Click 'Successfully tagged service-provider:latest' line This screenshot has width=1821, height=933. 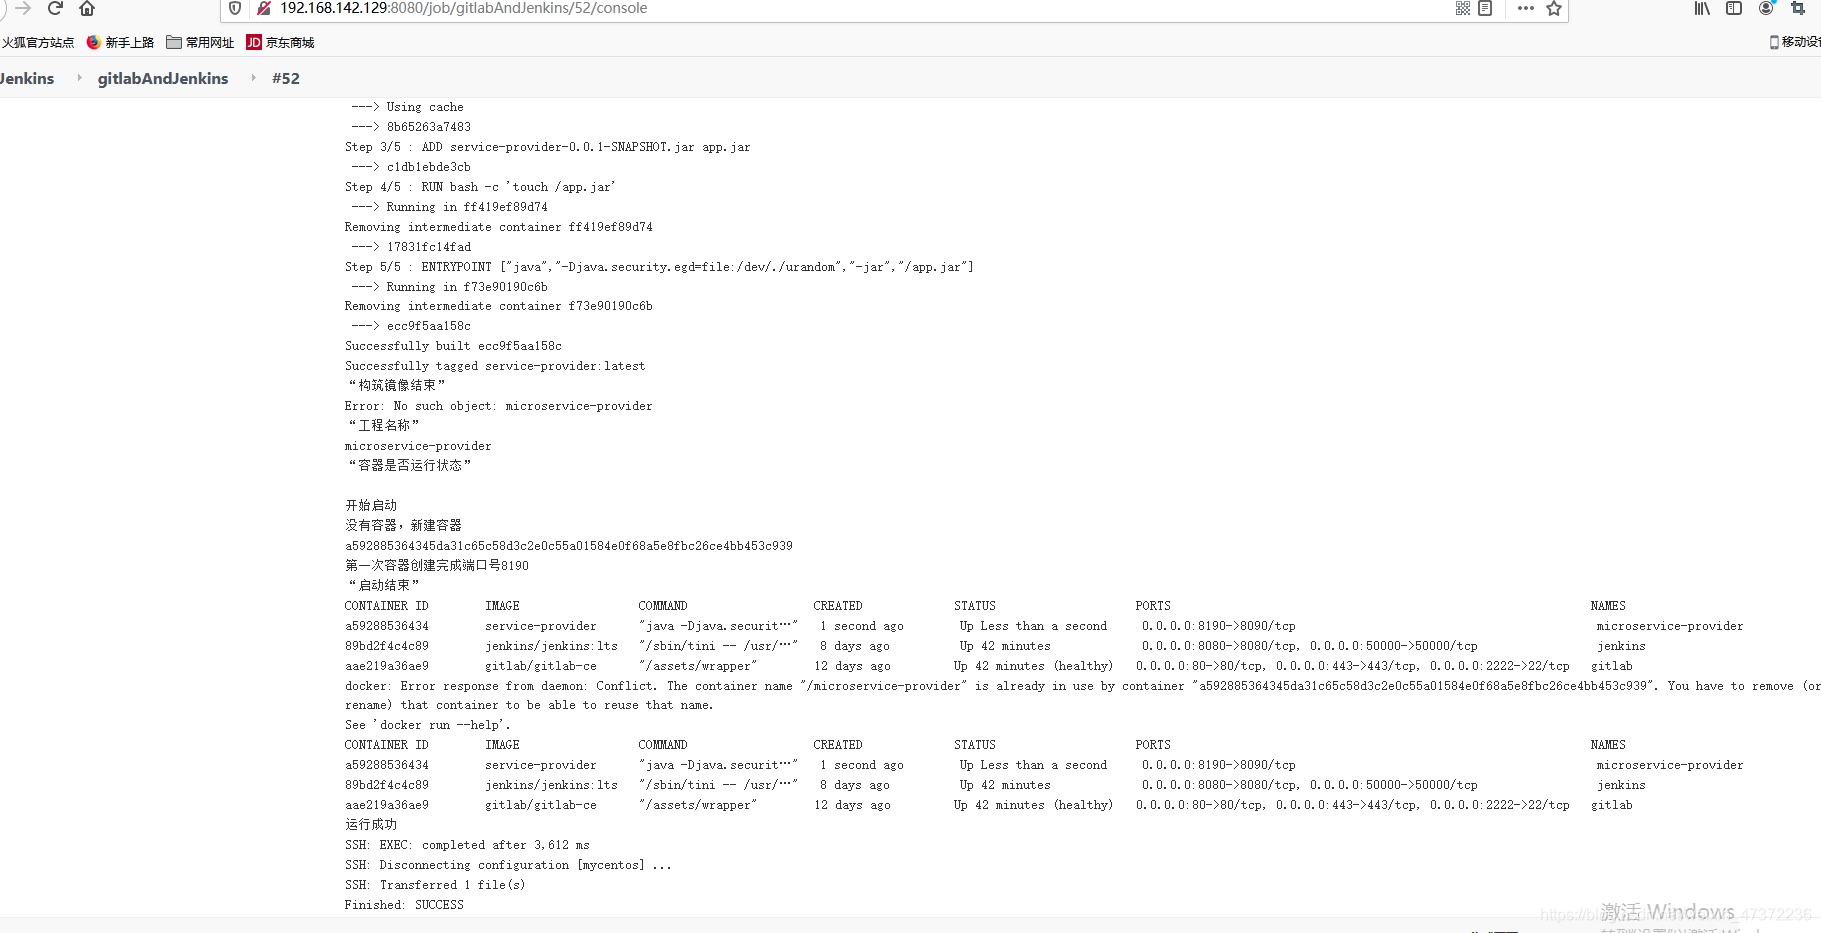495,366
